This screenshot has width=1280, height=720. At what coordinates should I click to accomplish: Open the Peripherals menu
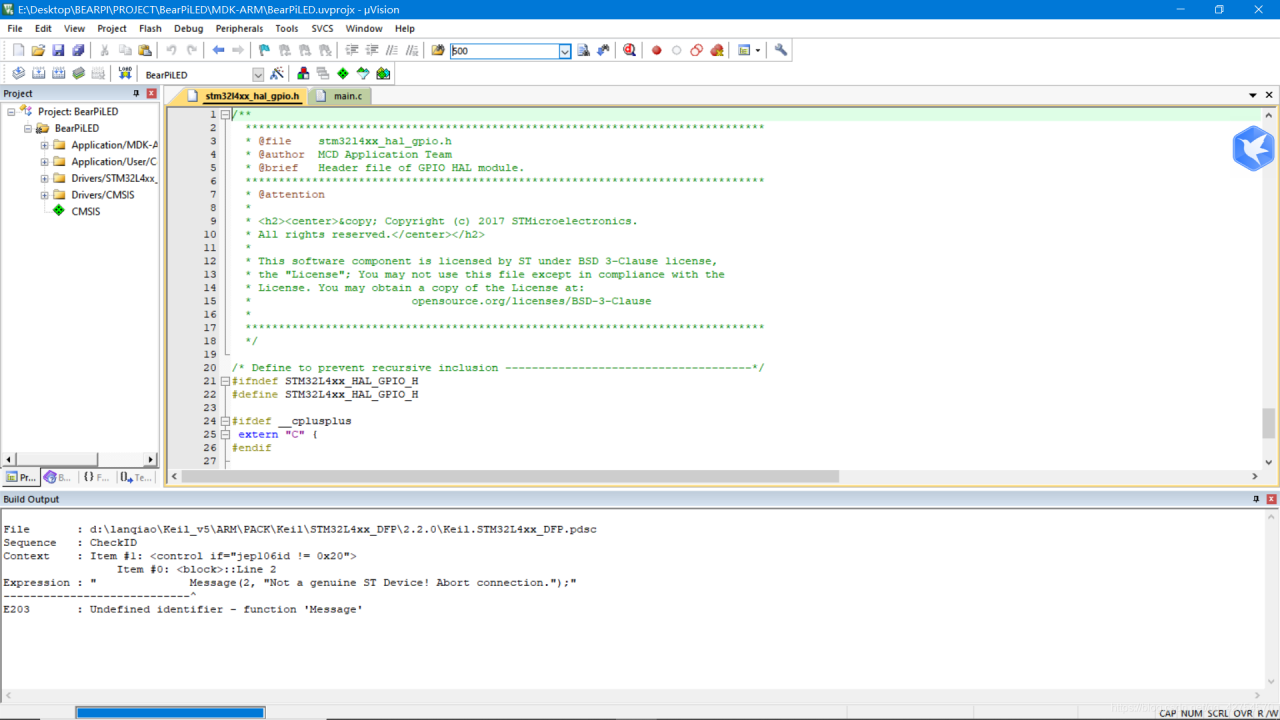point(239,28)
